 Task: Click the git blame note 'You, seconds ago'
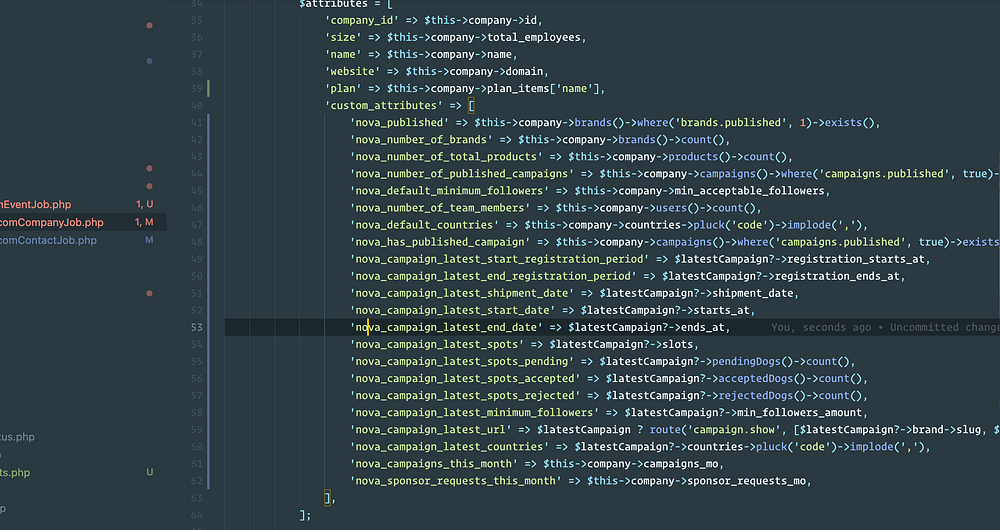[x=821, y=327]
